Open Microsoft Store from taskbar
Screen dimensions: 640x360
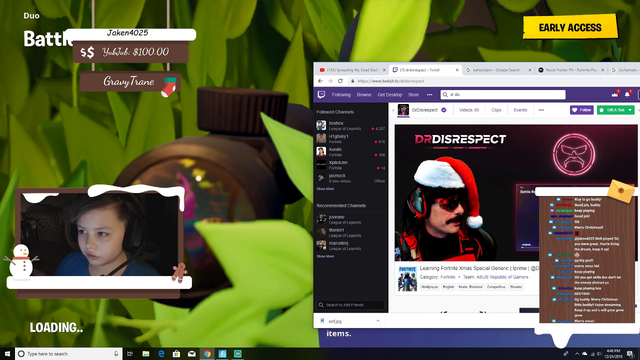coord(176,353)
